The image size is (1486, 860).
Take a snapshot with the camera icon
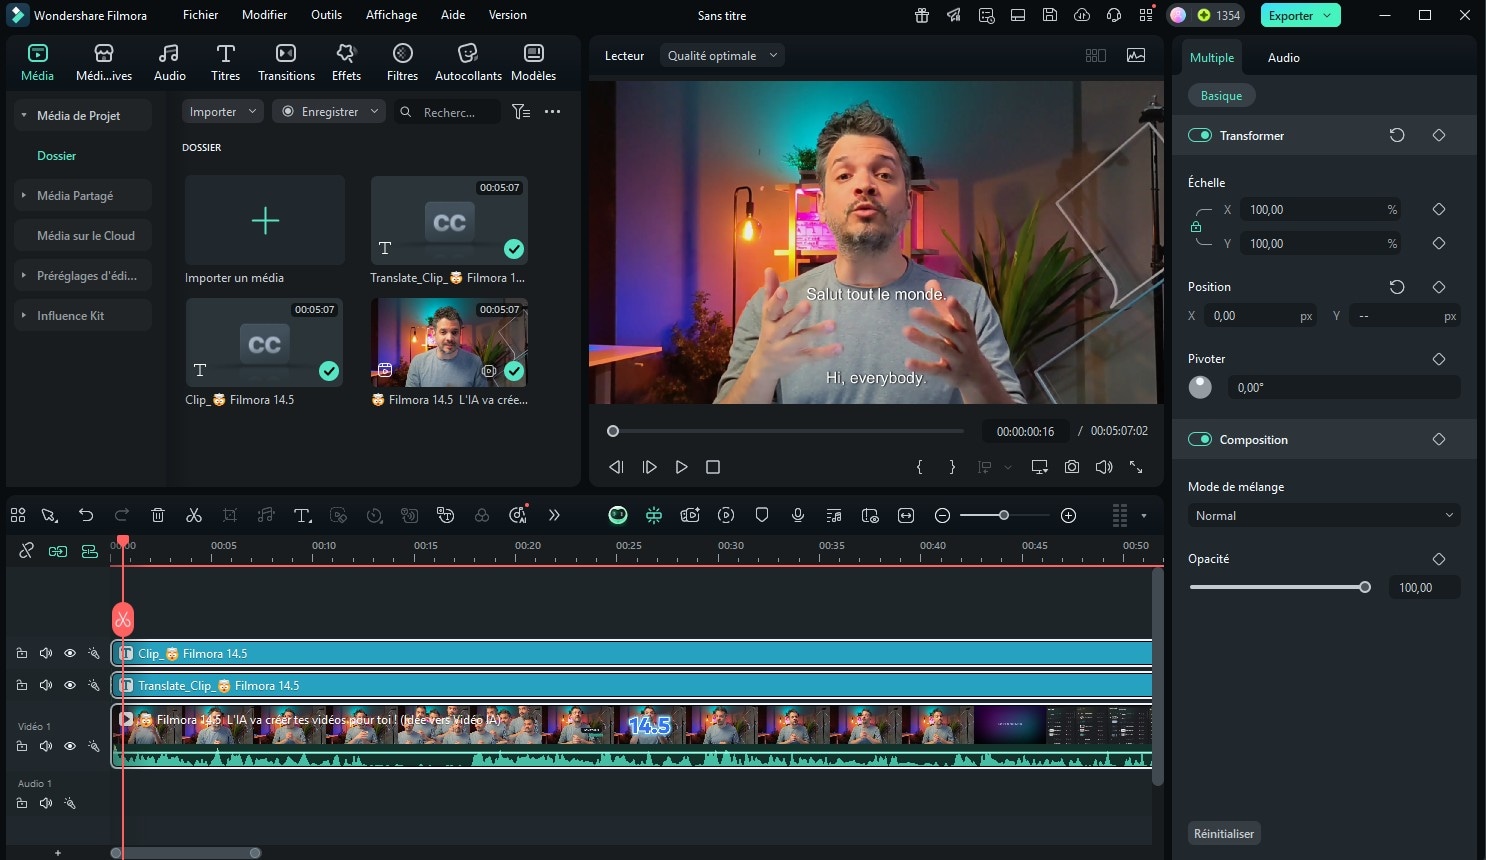tap(1072, 467)
